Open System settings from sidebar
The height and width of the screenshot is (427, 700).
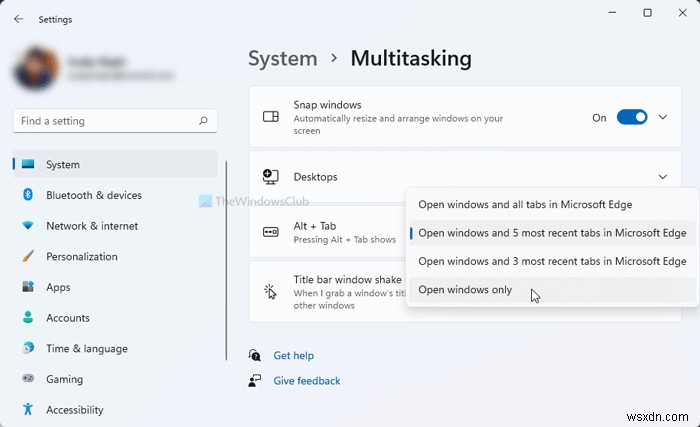coord(63,164)
